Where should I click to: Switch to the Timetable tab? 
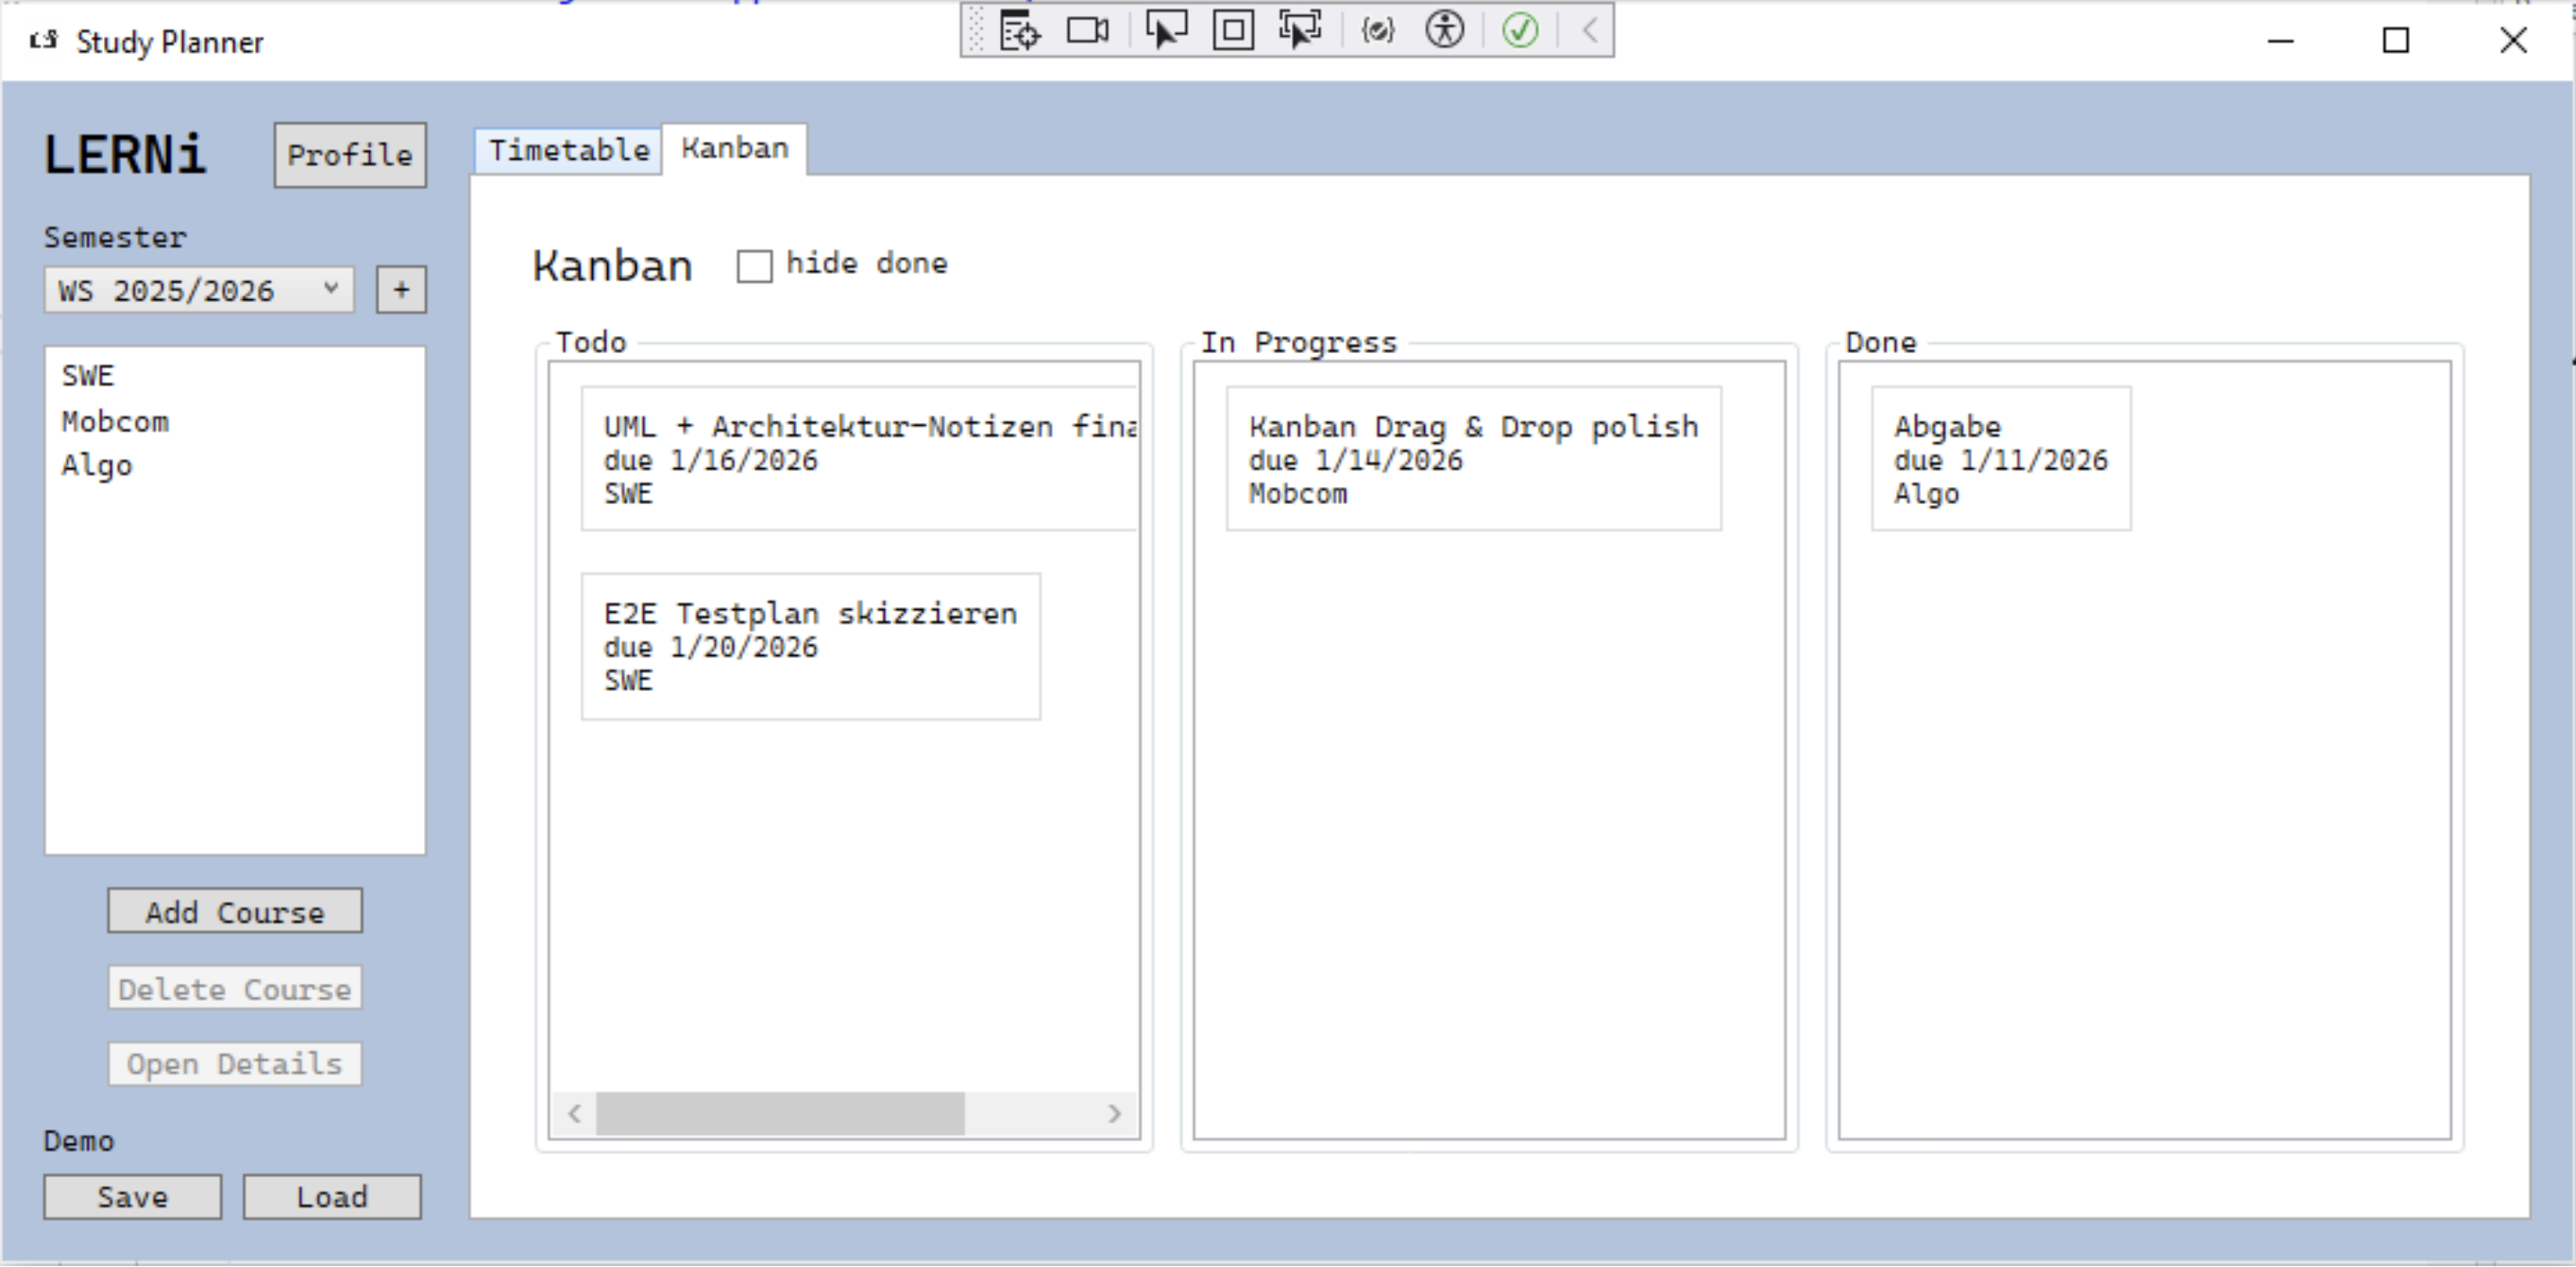(568, 151)
